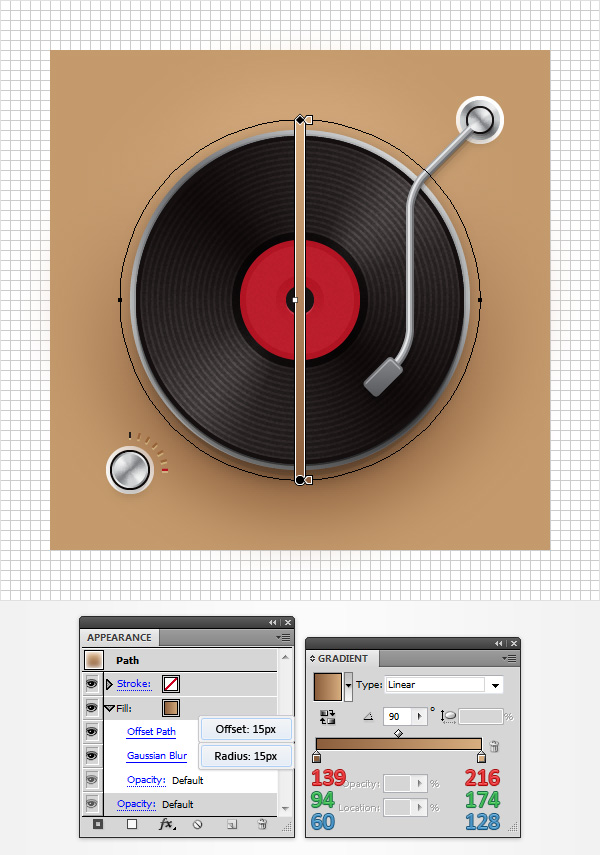Click the left anchor point of the circle

point(120,300)
